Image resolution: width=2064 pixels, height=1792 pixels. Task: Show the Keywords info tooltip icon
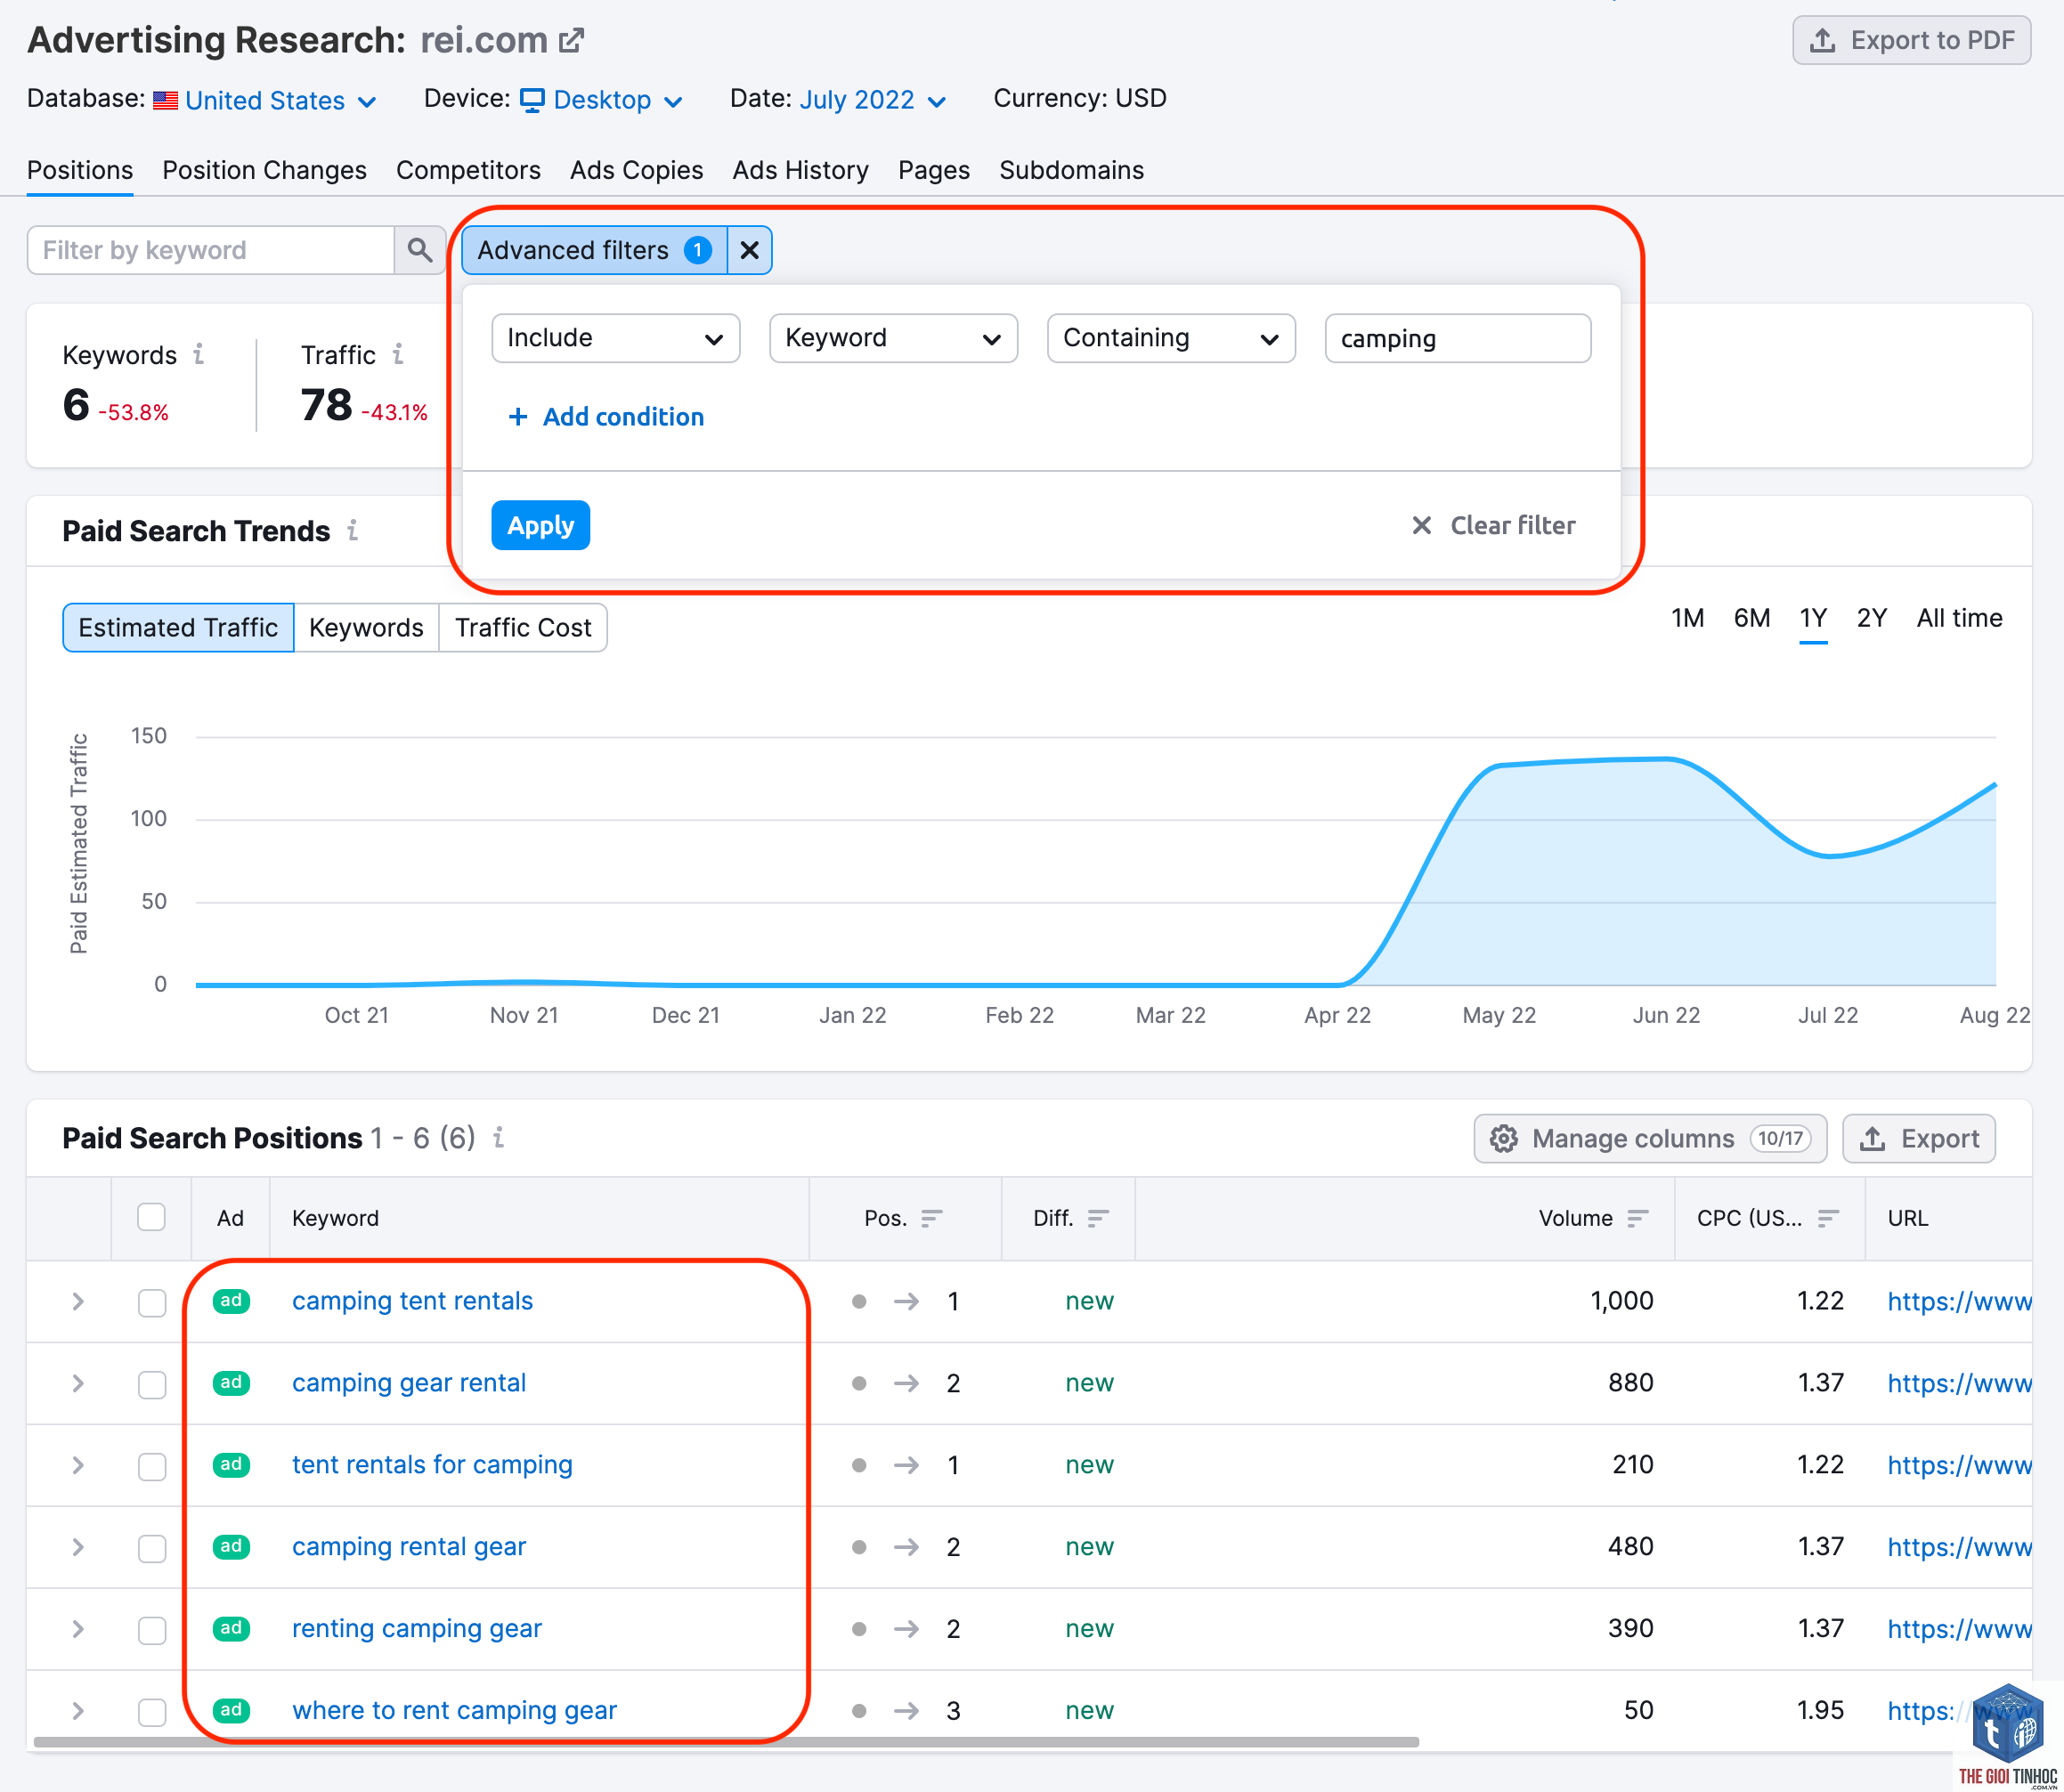click(x=199, y=354)
